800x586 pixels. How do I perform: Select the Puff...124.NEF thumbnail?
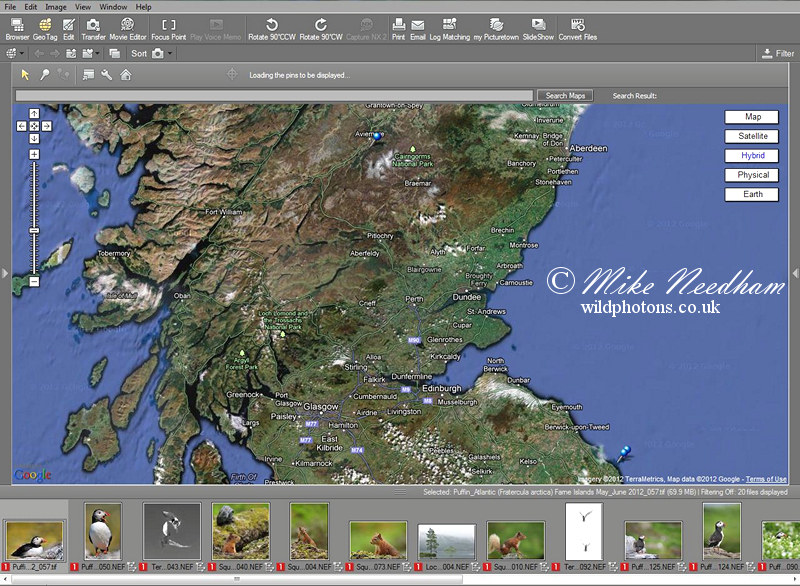click(721, 531)
